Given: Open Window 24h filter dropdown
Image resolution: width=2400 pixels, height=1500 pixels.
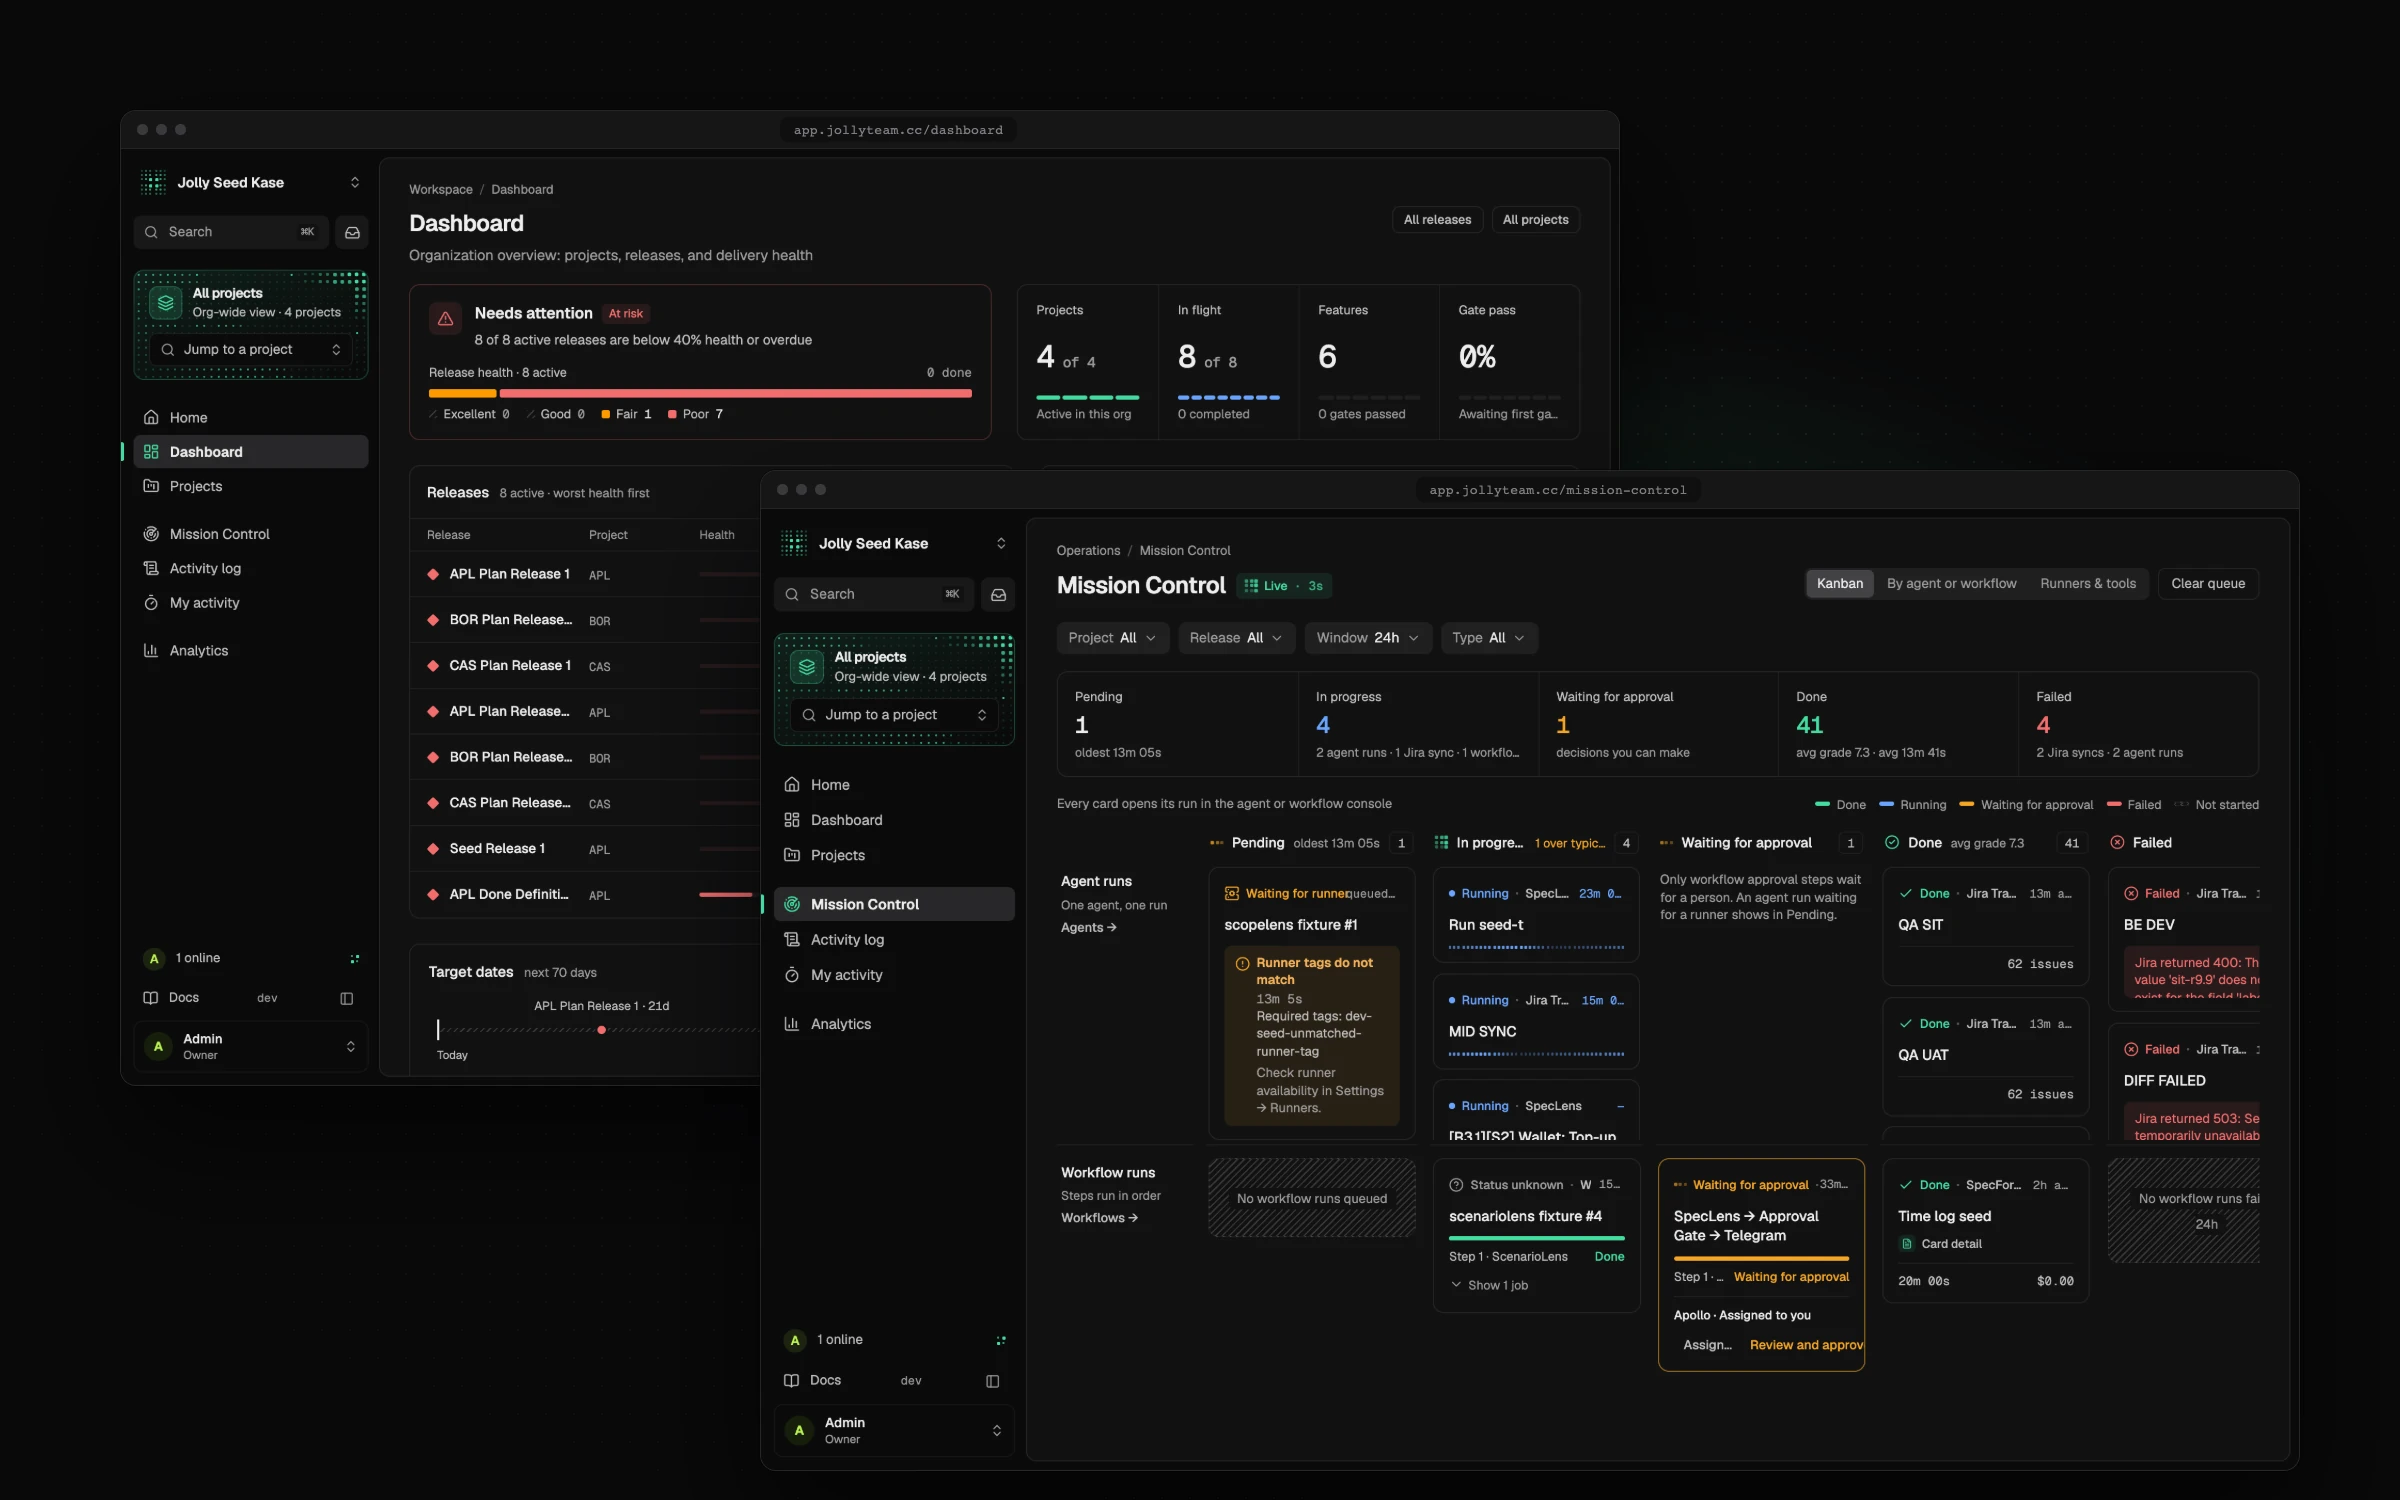Looking at the screenshot, I should click(x=1368, y=638).
